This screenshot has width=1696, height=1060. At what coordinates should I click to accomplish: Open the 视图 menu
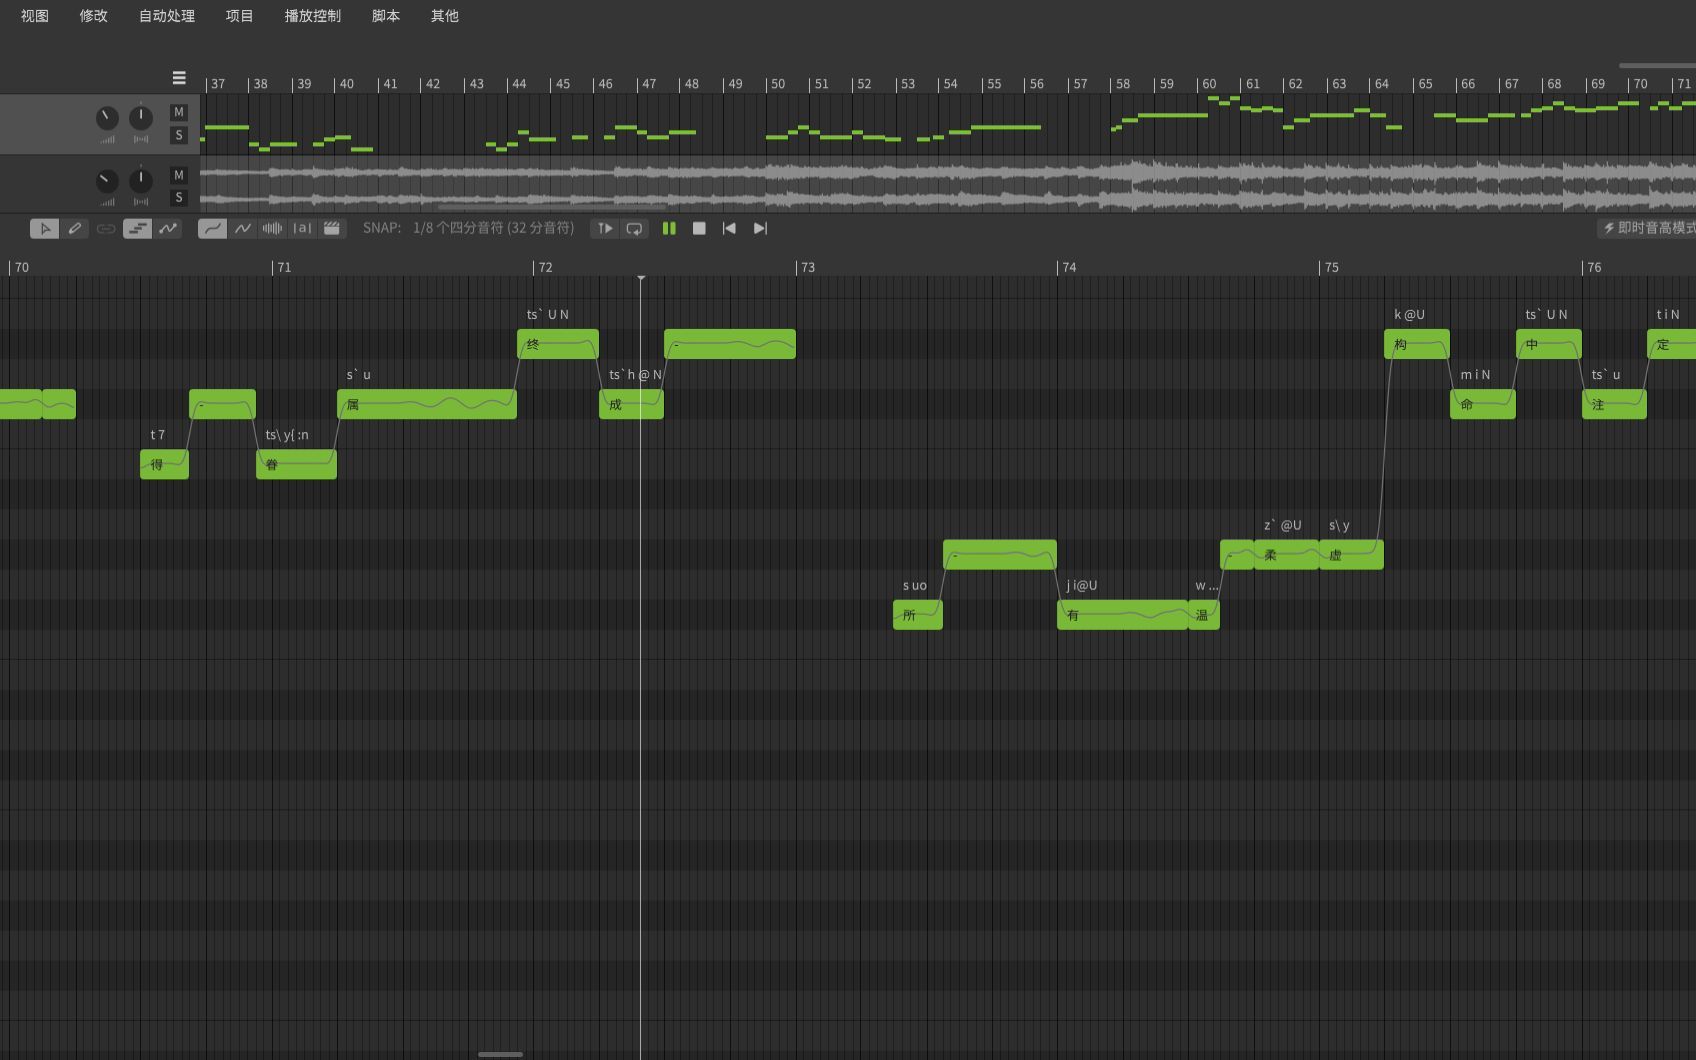point(35,16)
